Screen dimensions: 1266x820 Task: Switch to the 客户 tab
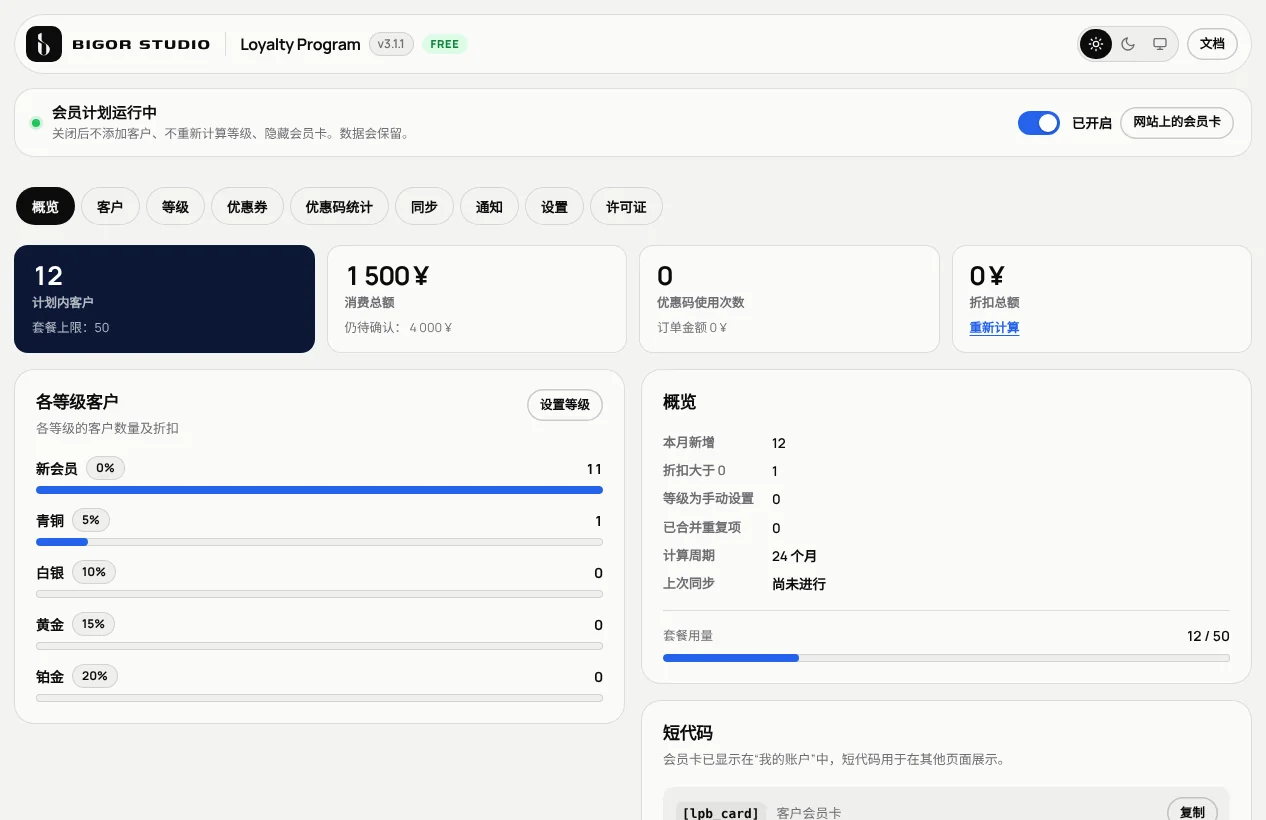110,207
